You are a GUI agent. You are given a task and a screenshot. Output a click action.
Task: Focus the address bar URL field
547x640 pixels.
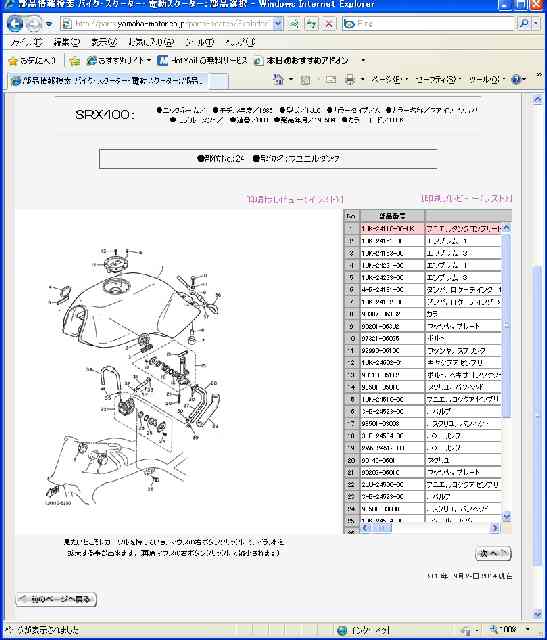pos(167,24)
